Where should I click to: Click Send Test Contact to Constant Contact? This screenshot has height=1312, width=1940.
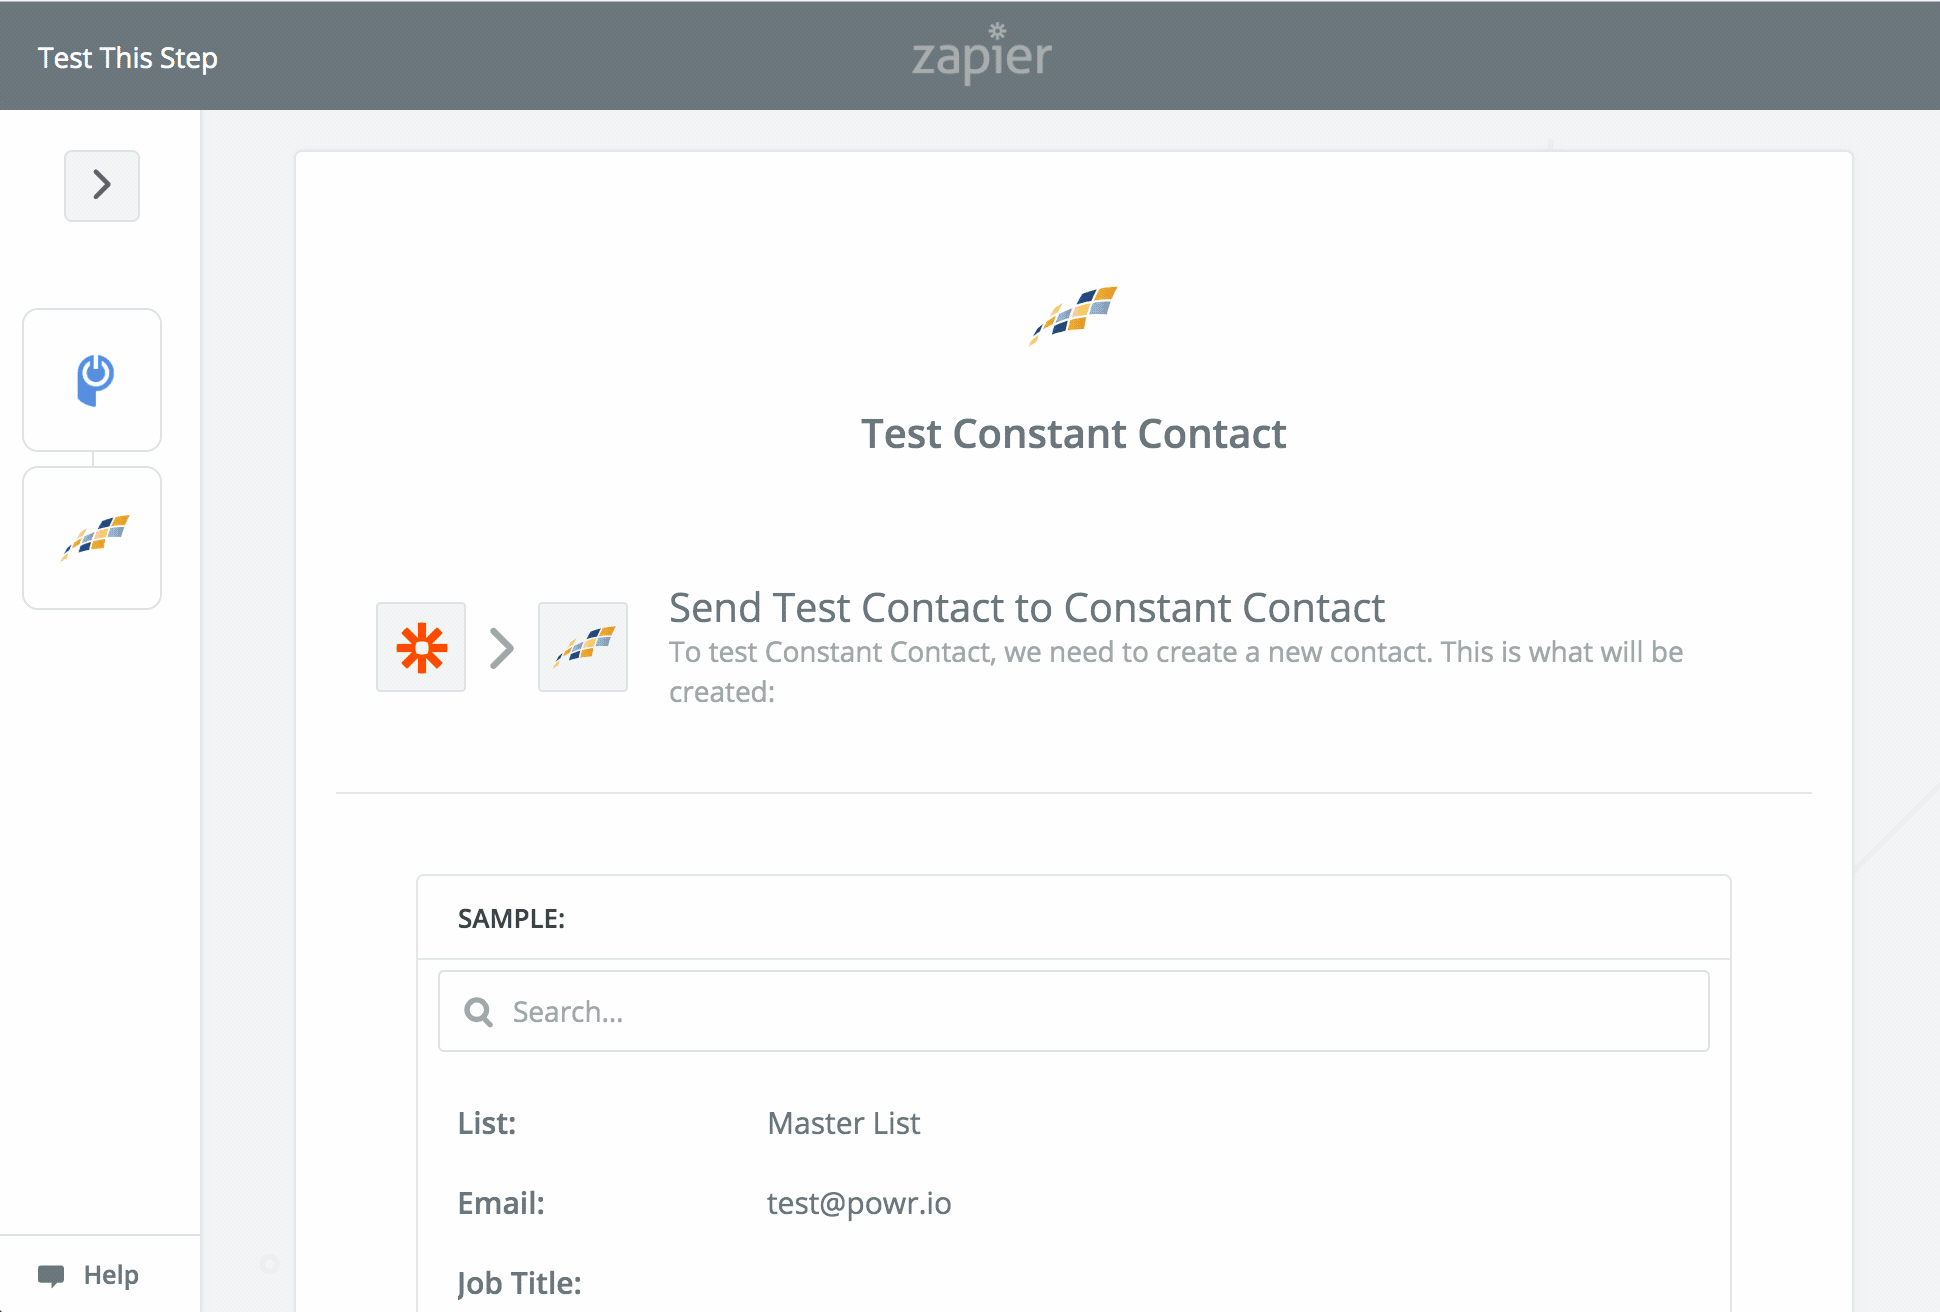[x=1027, y=608]
